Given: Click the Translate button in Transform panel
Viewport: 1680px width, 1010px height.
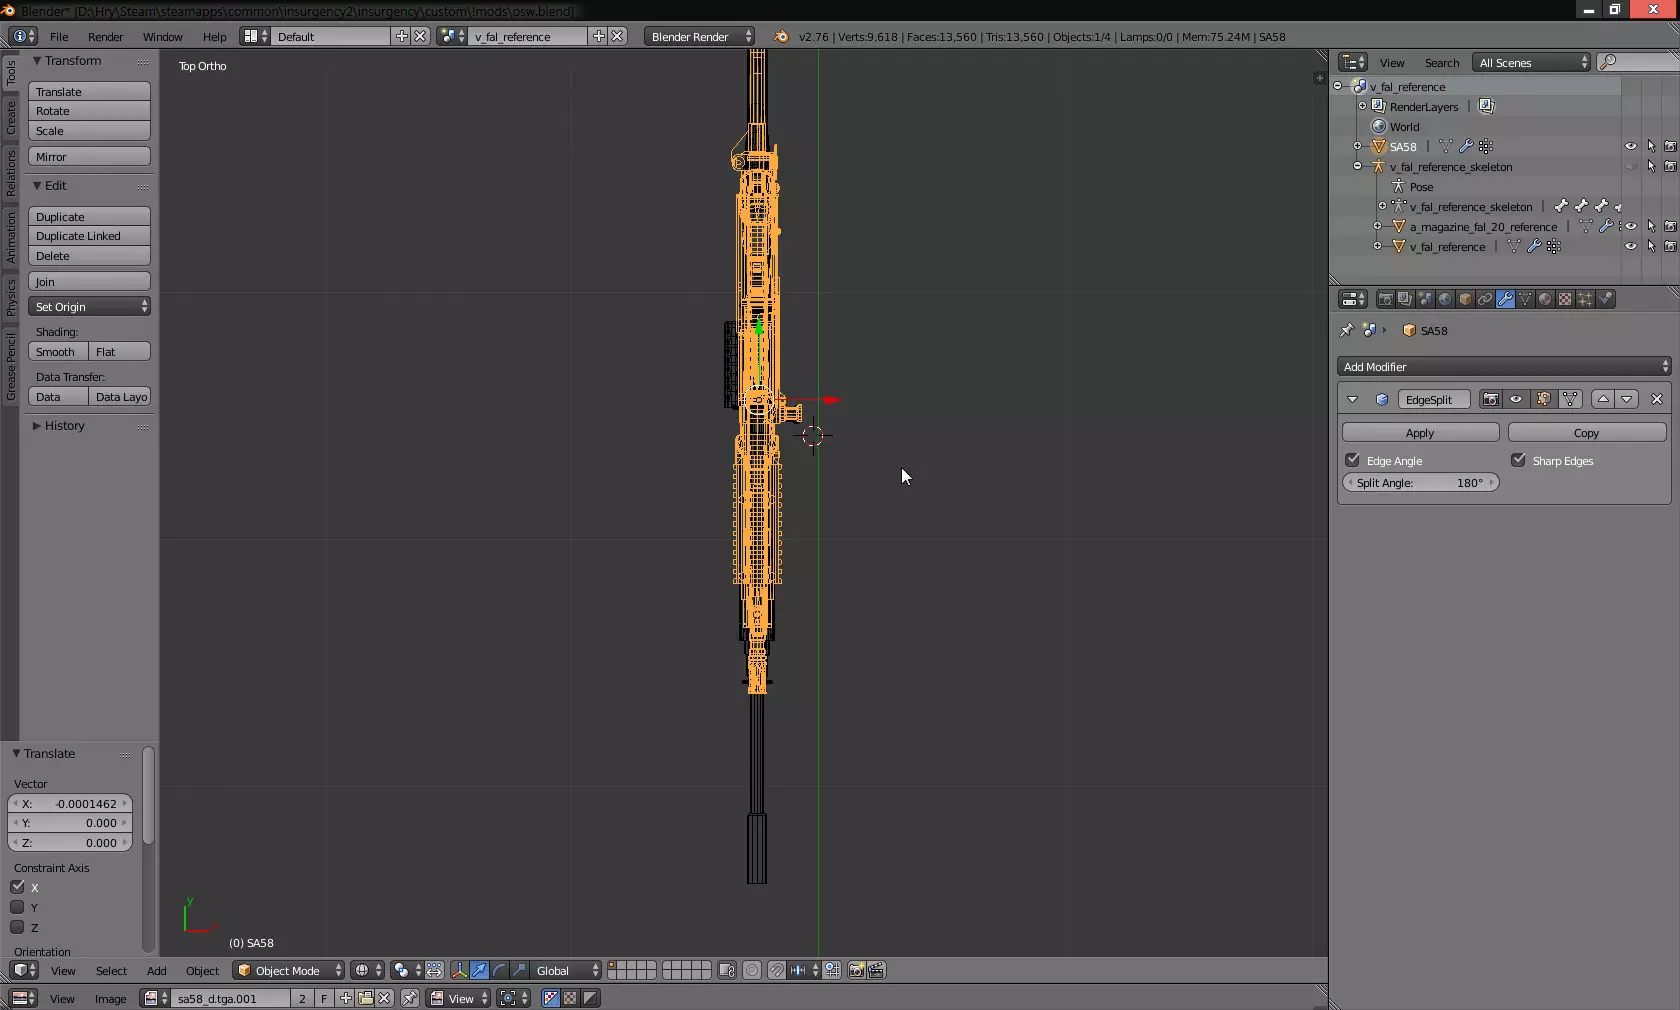Looking at the screenshot, I should click(89, 91).
